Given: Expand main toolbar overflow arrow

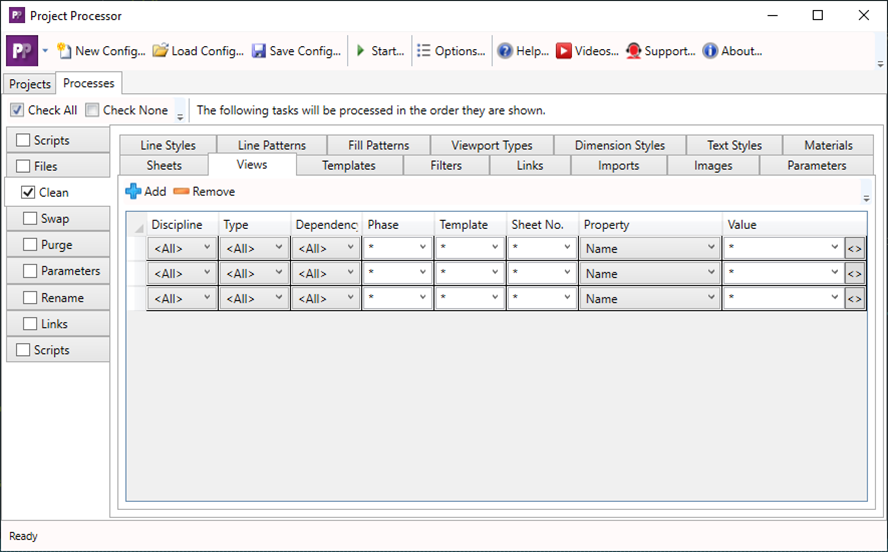Looking at the screenshot, I should pos(880,64).
